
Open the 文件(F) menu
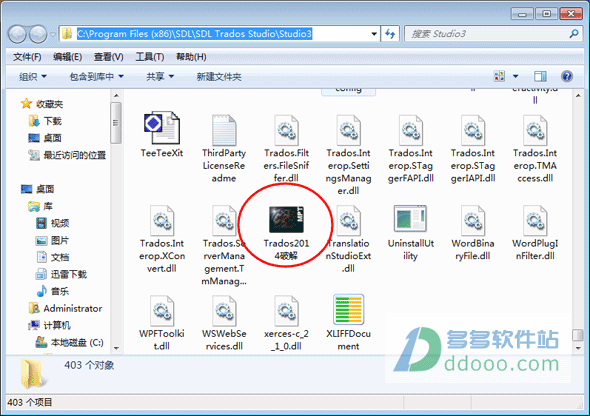tap(27, 57)
